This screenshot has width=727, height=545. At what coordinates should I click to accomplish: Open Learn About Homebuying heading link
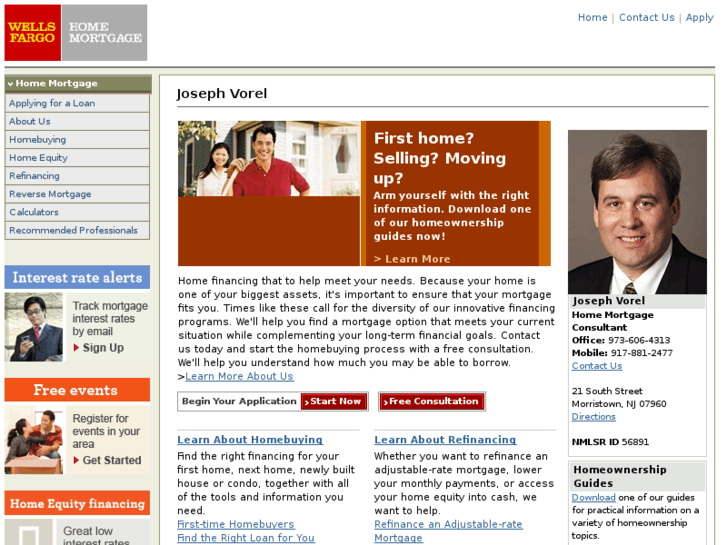click(250, 440)
